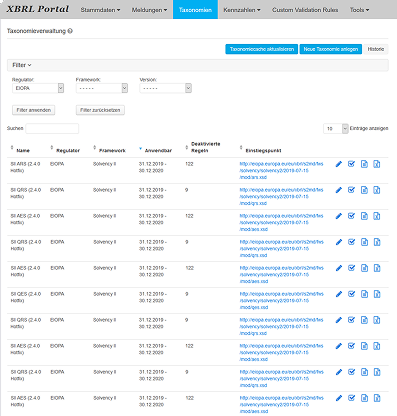The width and height of the screenshot is (397, 416).
Task: Click the XBRL Portal logo
Action: point(38,9)
